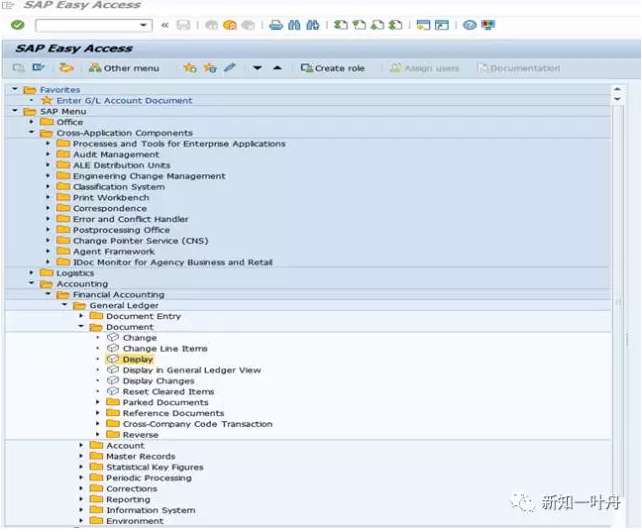Click the Other menu button

point(124,68)
